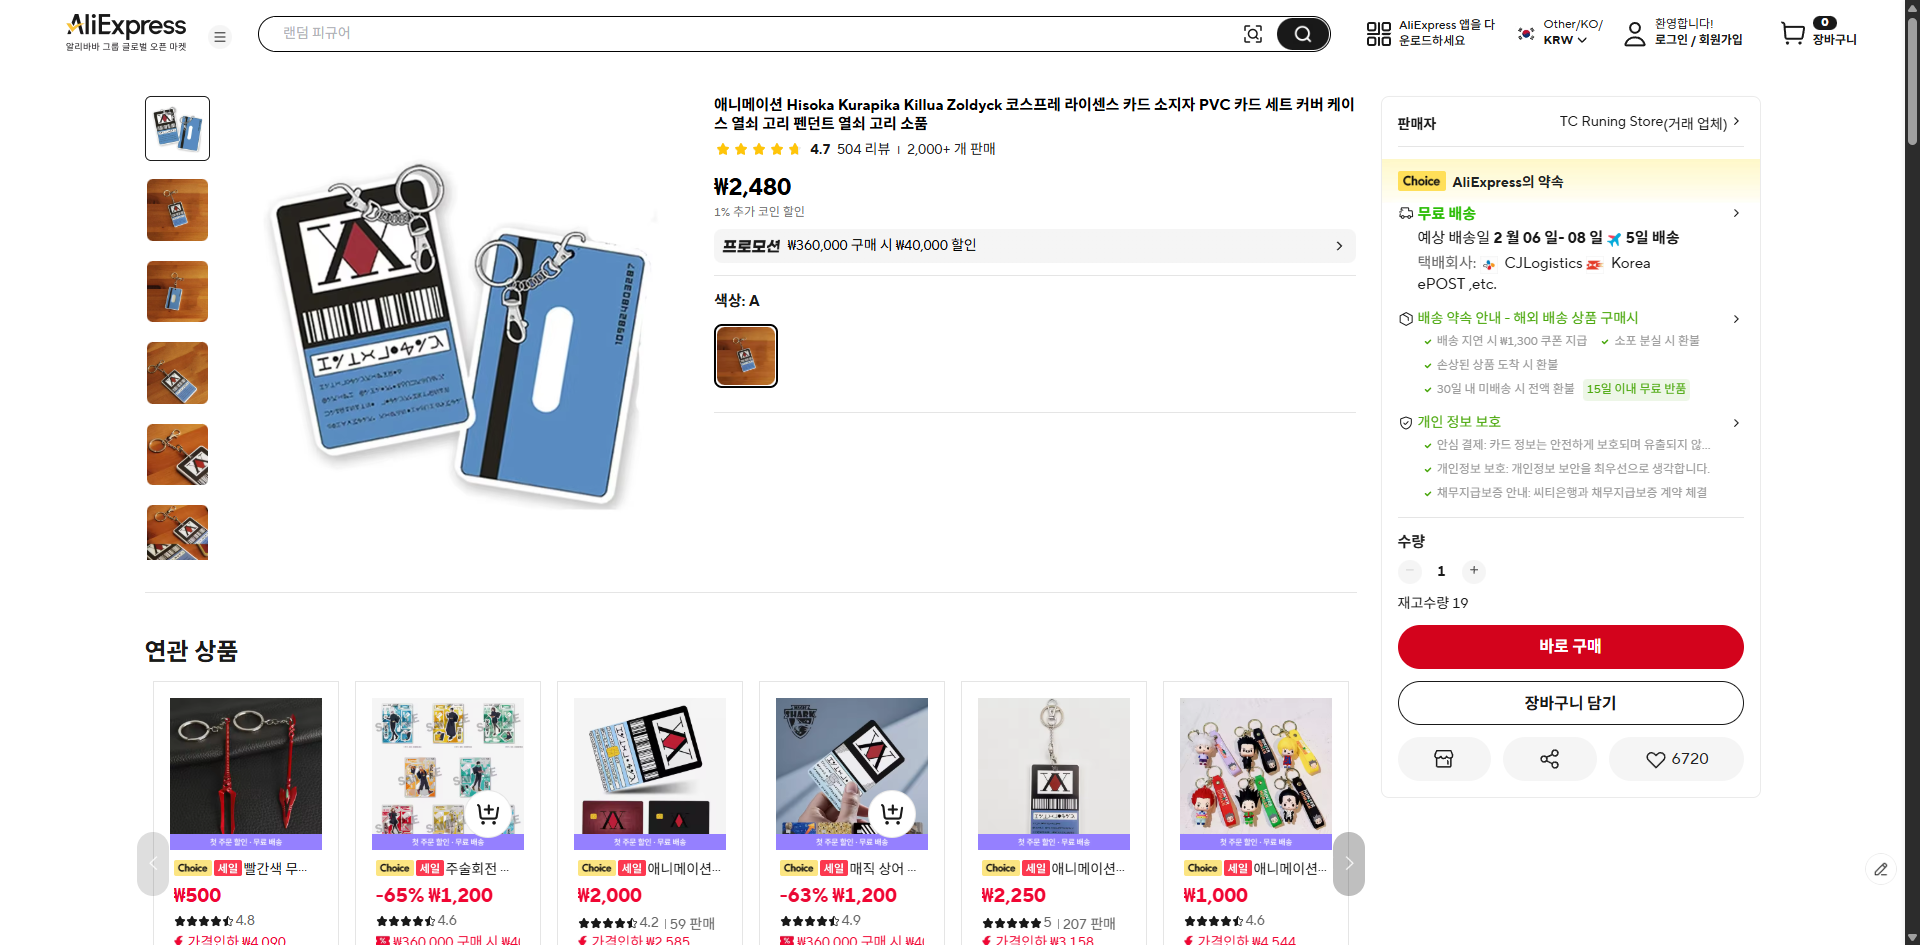This screenshot has width=1920, height=945.
Task: Open the hamburger category menu
Action: click(x=220, y=37)
